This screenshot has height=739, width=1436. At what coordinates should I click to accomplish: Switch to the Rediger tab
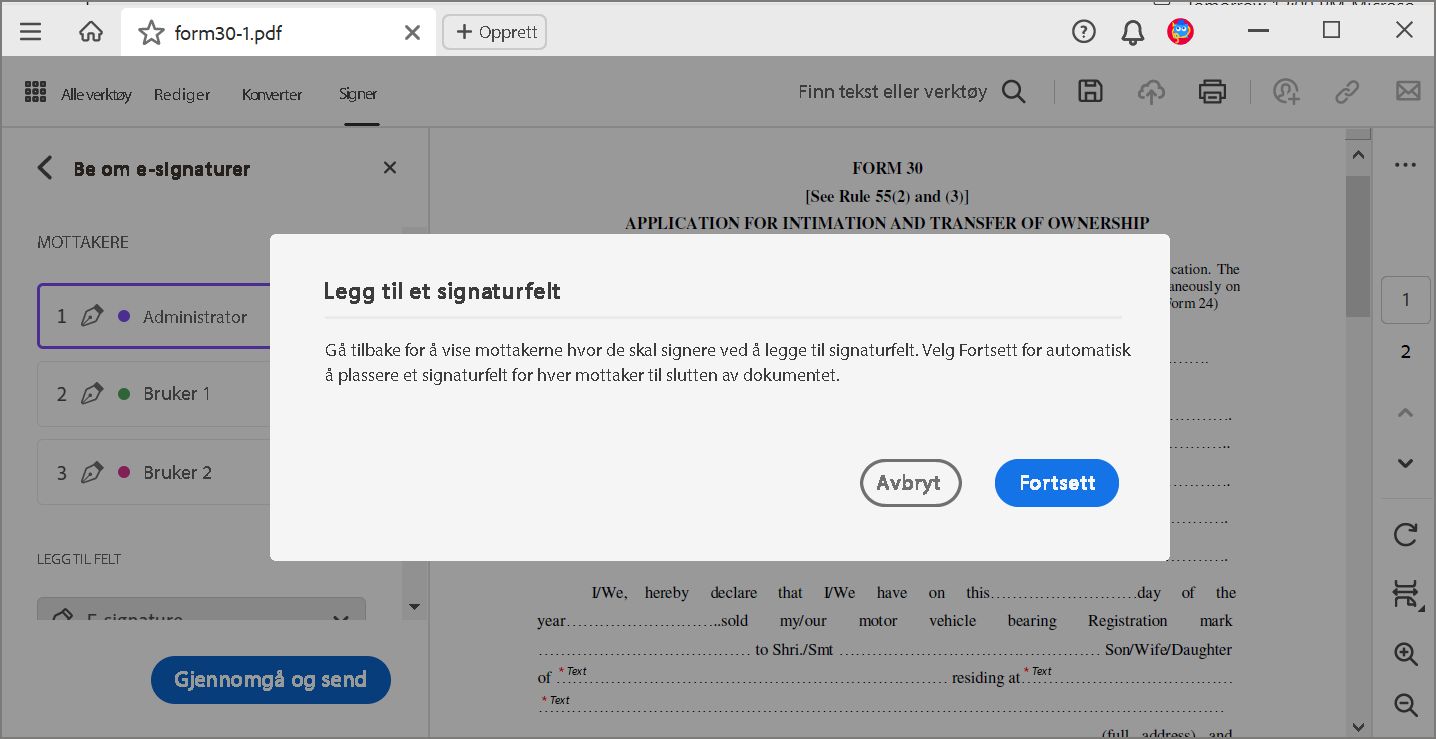click(x=181, y=94)
